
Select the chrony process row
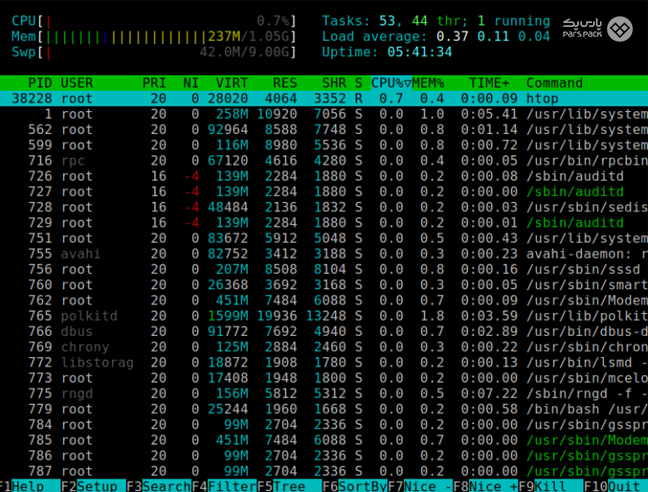point(324,347)
